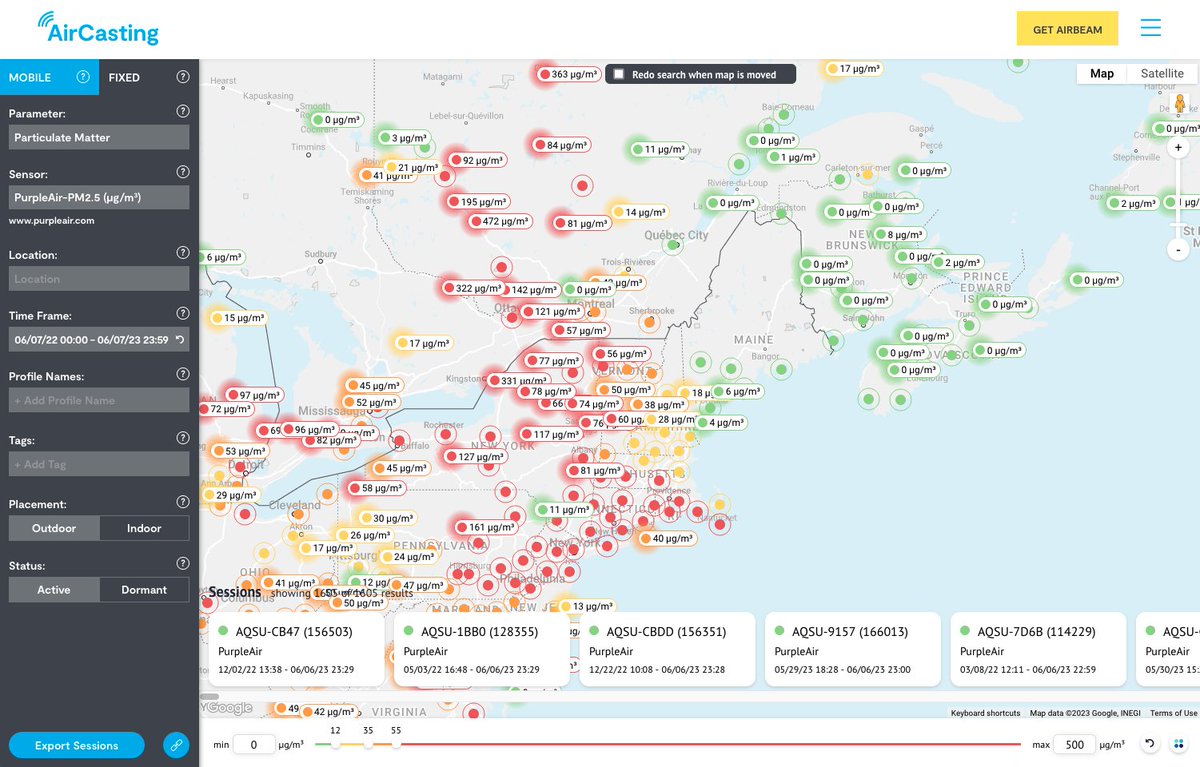Click the 35 threshold slider handle
This screenshot has width=1200, height=767.
pyautogui.click(x=368, y=744)
